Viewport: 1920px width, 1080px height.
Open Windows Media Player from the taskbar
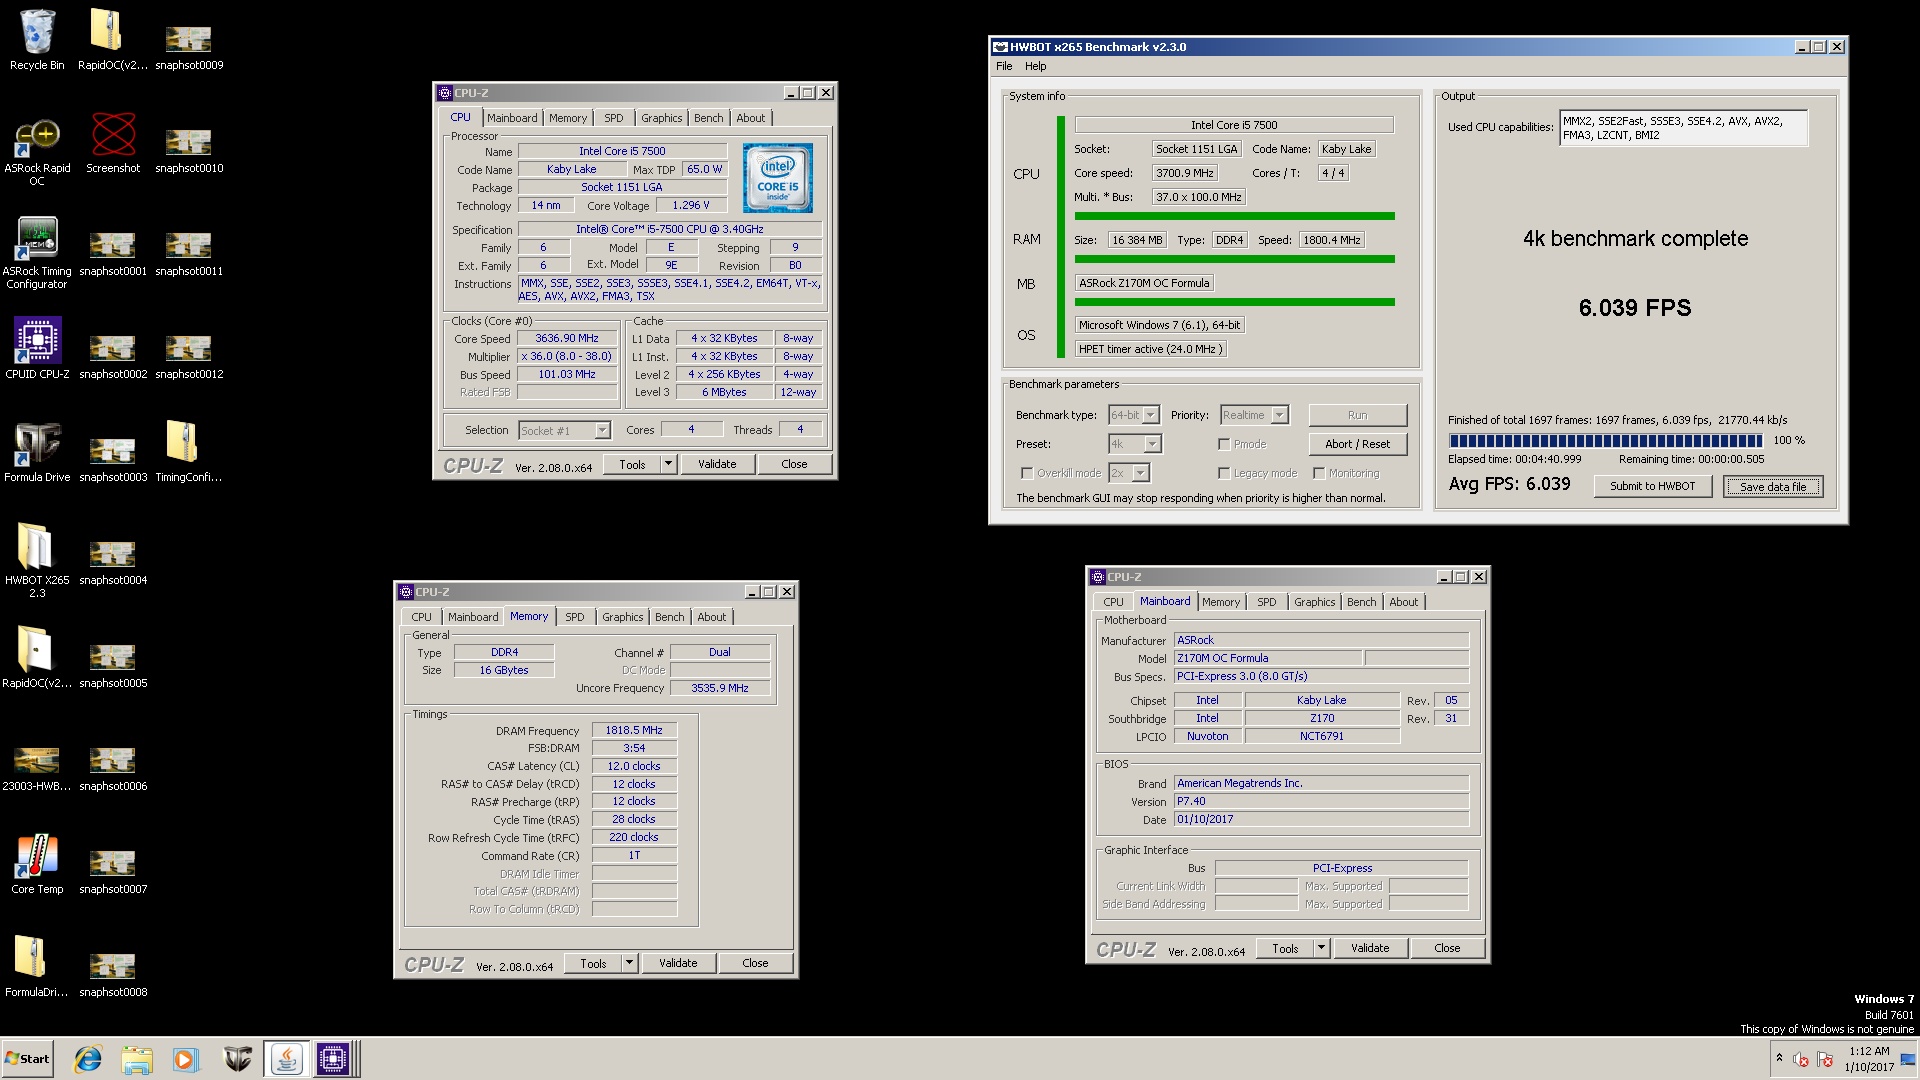point(186,1059)
